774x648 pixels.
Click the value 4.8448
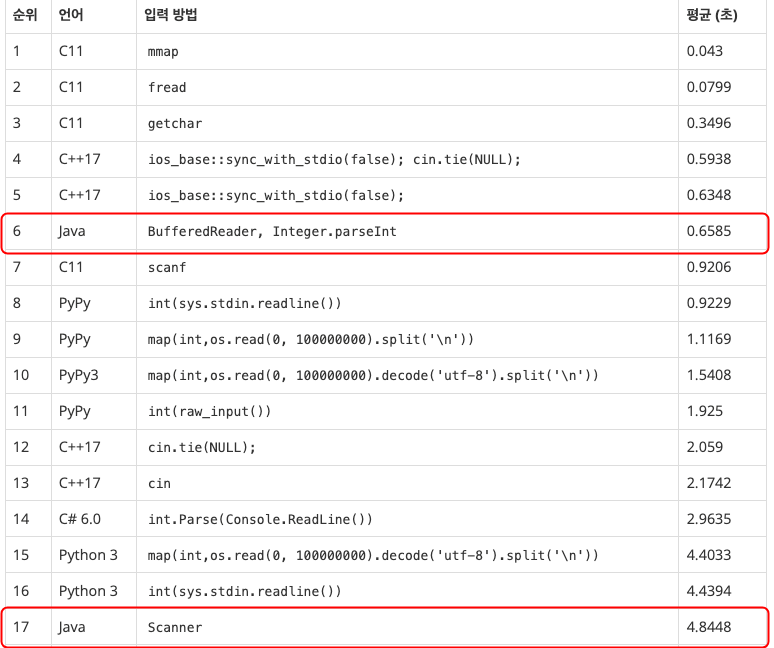(x=708, y=628)
